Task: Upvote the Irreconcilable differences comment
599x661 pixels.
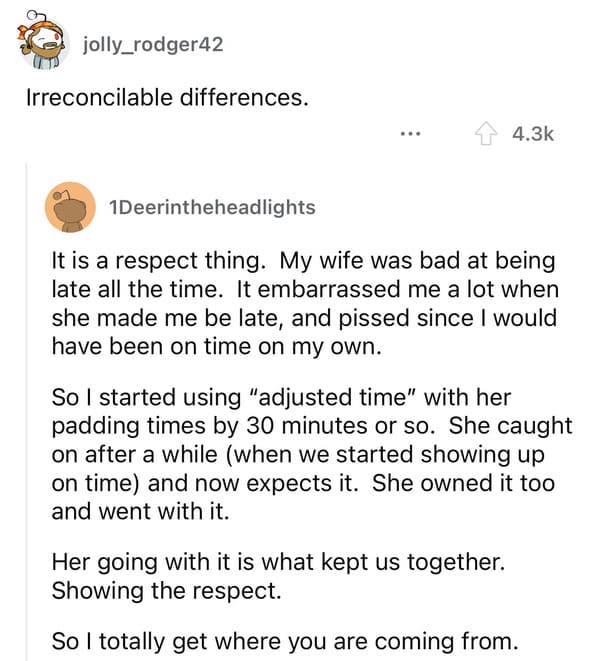Action: click(x=486, y=134)
